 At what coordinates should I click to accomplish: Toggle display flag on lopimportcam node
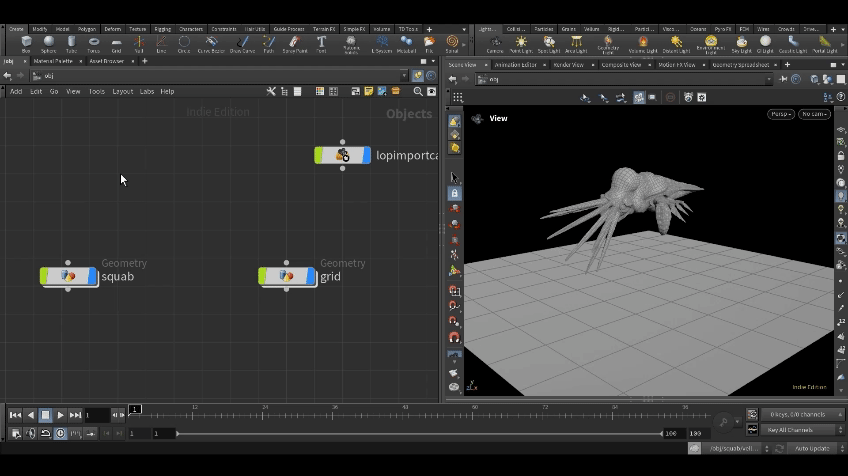point(367,155)
